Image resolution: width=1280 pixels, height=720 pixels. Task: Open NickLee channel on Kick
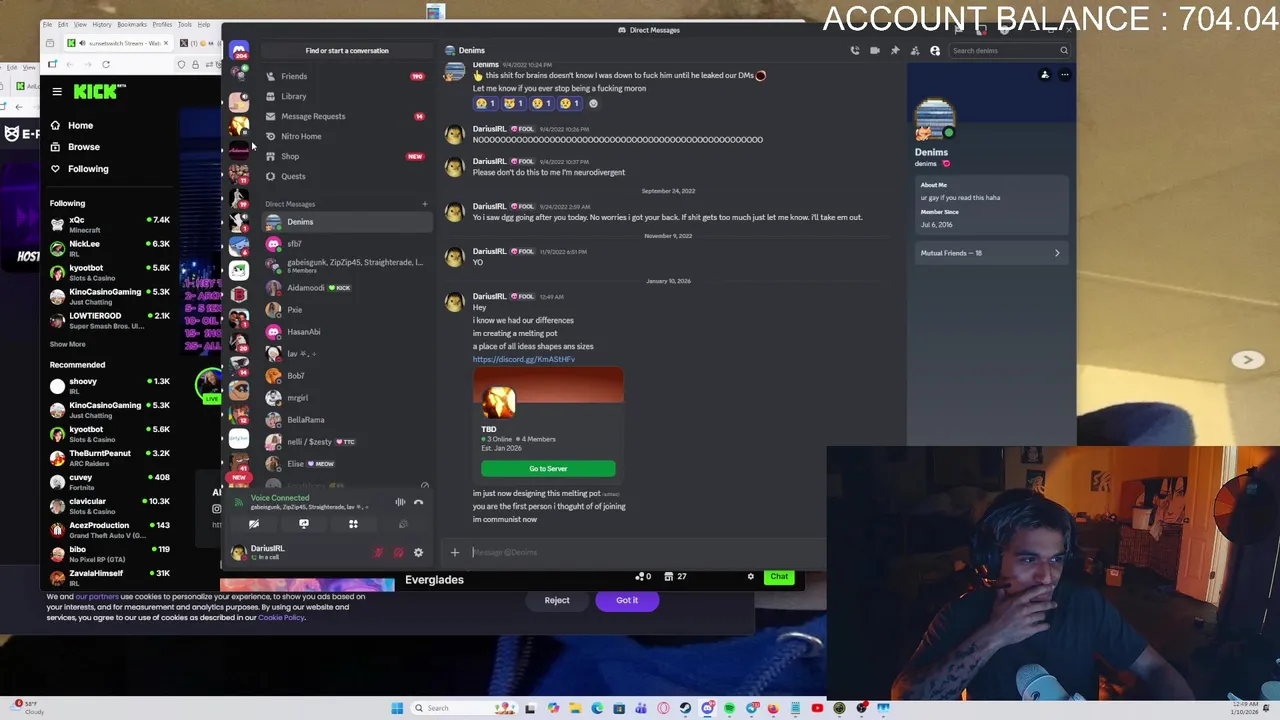110,248
